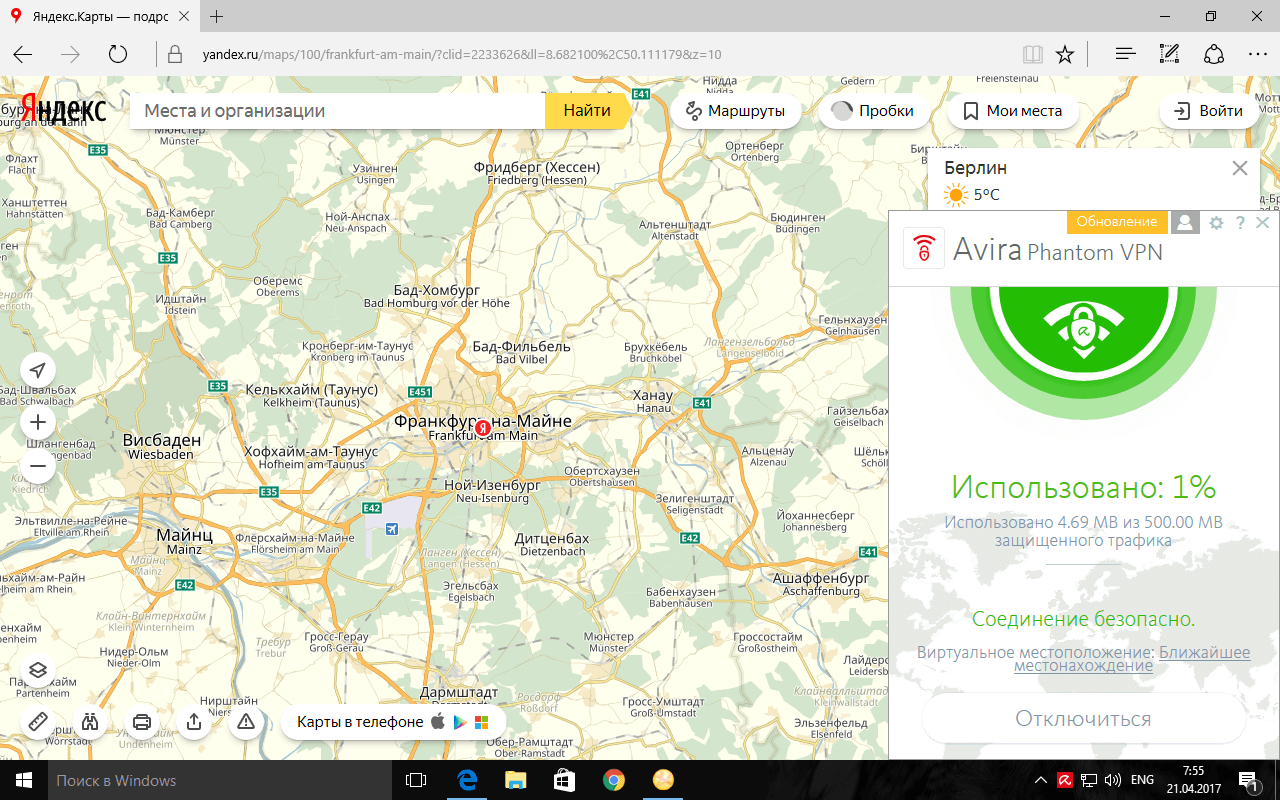Show hidden system tray icons chevron

click(x=1040, y=780)
